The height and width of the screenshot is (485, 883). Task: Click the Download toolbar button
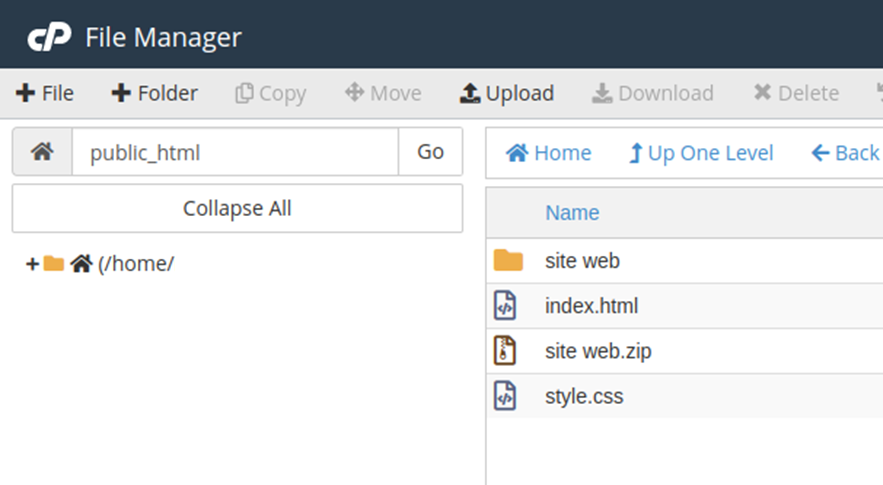point(652,93)
